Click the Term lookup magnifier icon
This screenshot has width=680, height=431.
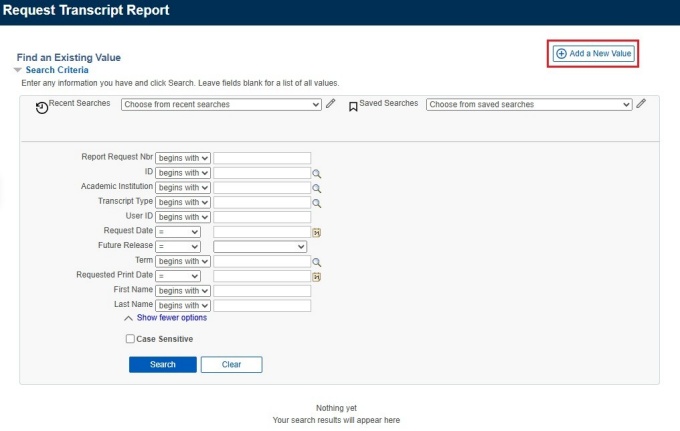317,262
